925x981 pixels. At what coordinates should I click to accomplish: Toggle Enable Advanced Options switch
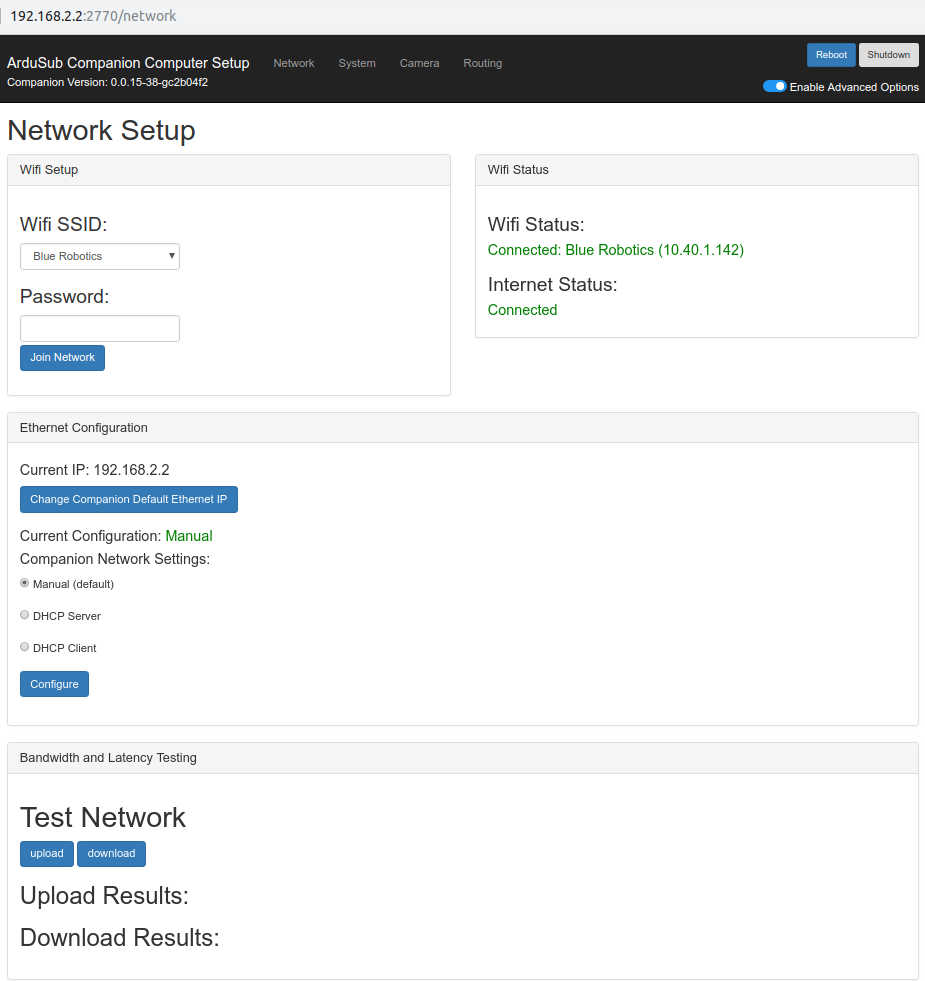(x=774, y=86)
